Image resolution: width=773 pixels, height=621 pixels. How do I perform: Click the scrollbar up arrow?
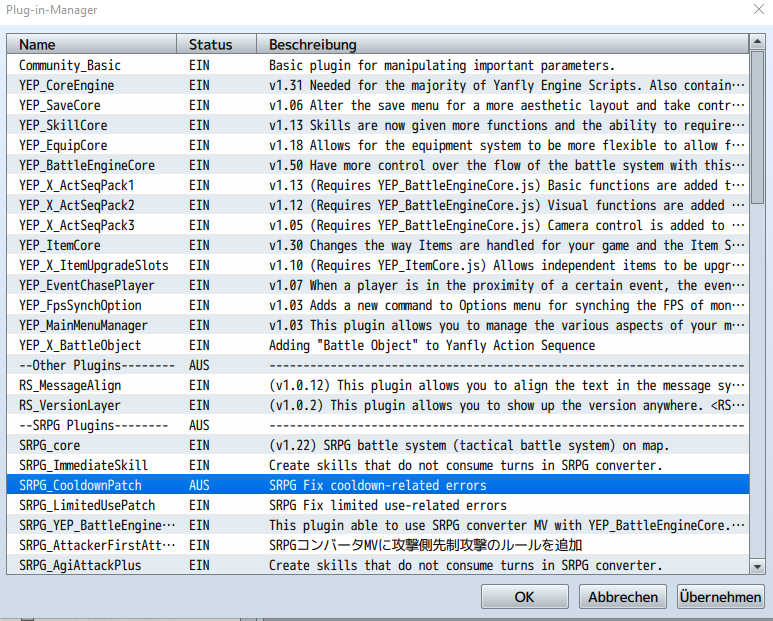(x=757, y=41)
